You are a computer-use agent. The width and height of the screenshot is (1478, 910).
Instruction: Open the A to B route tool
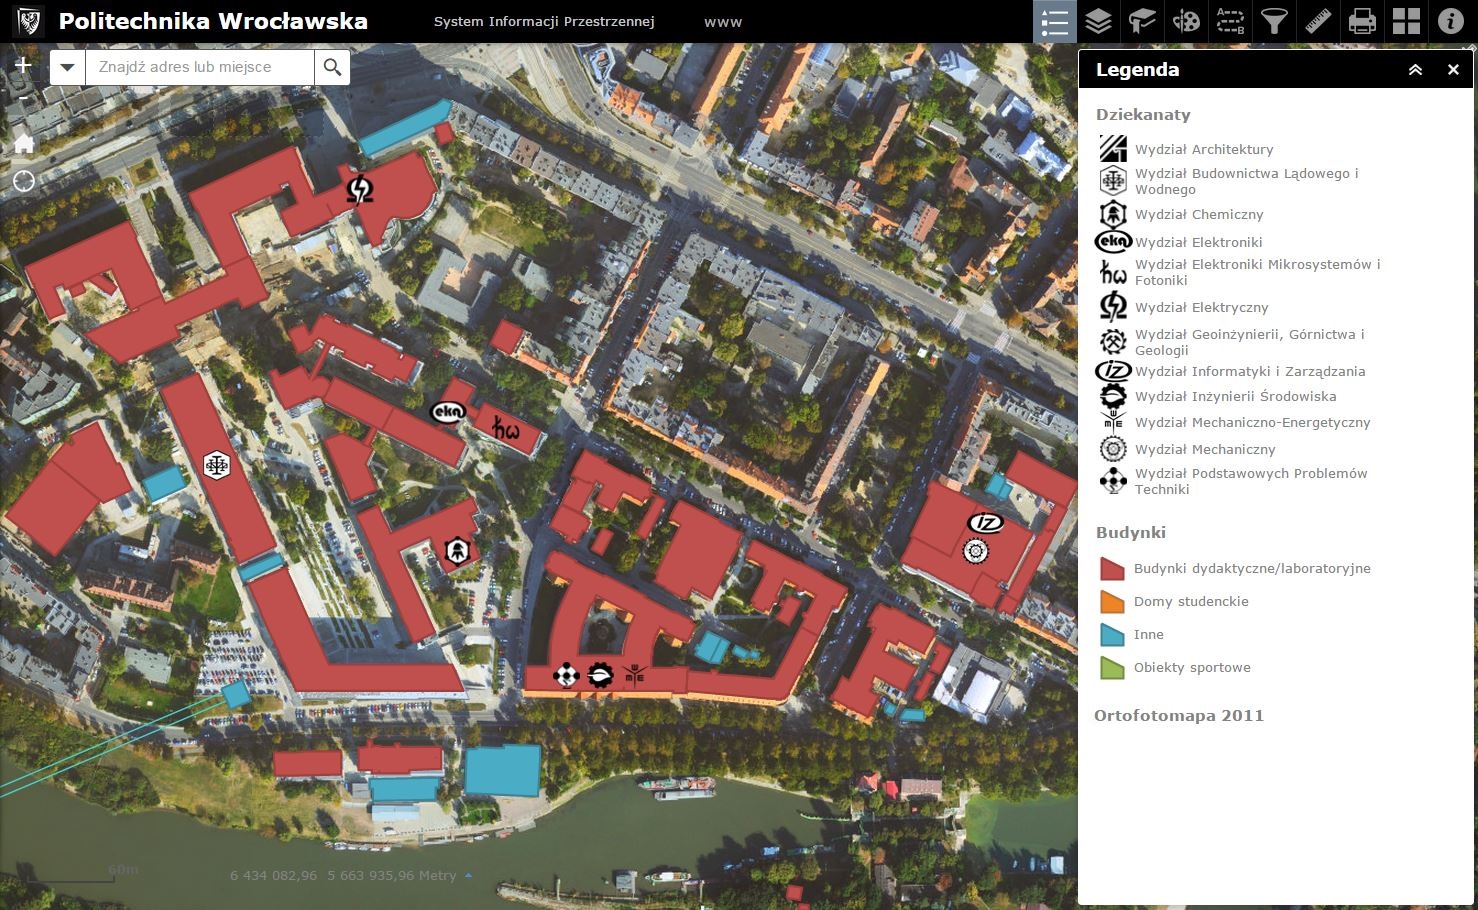click(x=1230, y=21)
